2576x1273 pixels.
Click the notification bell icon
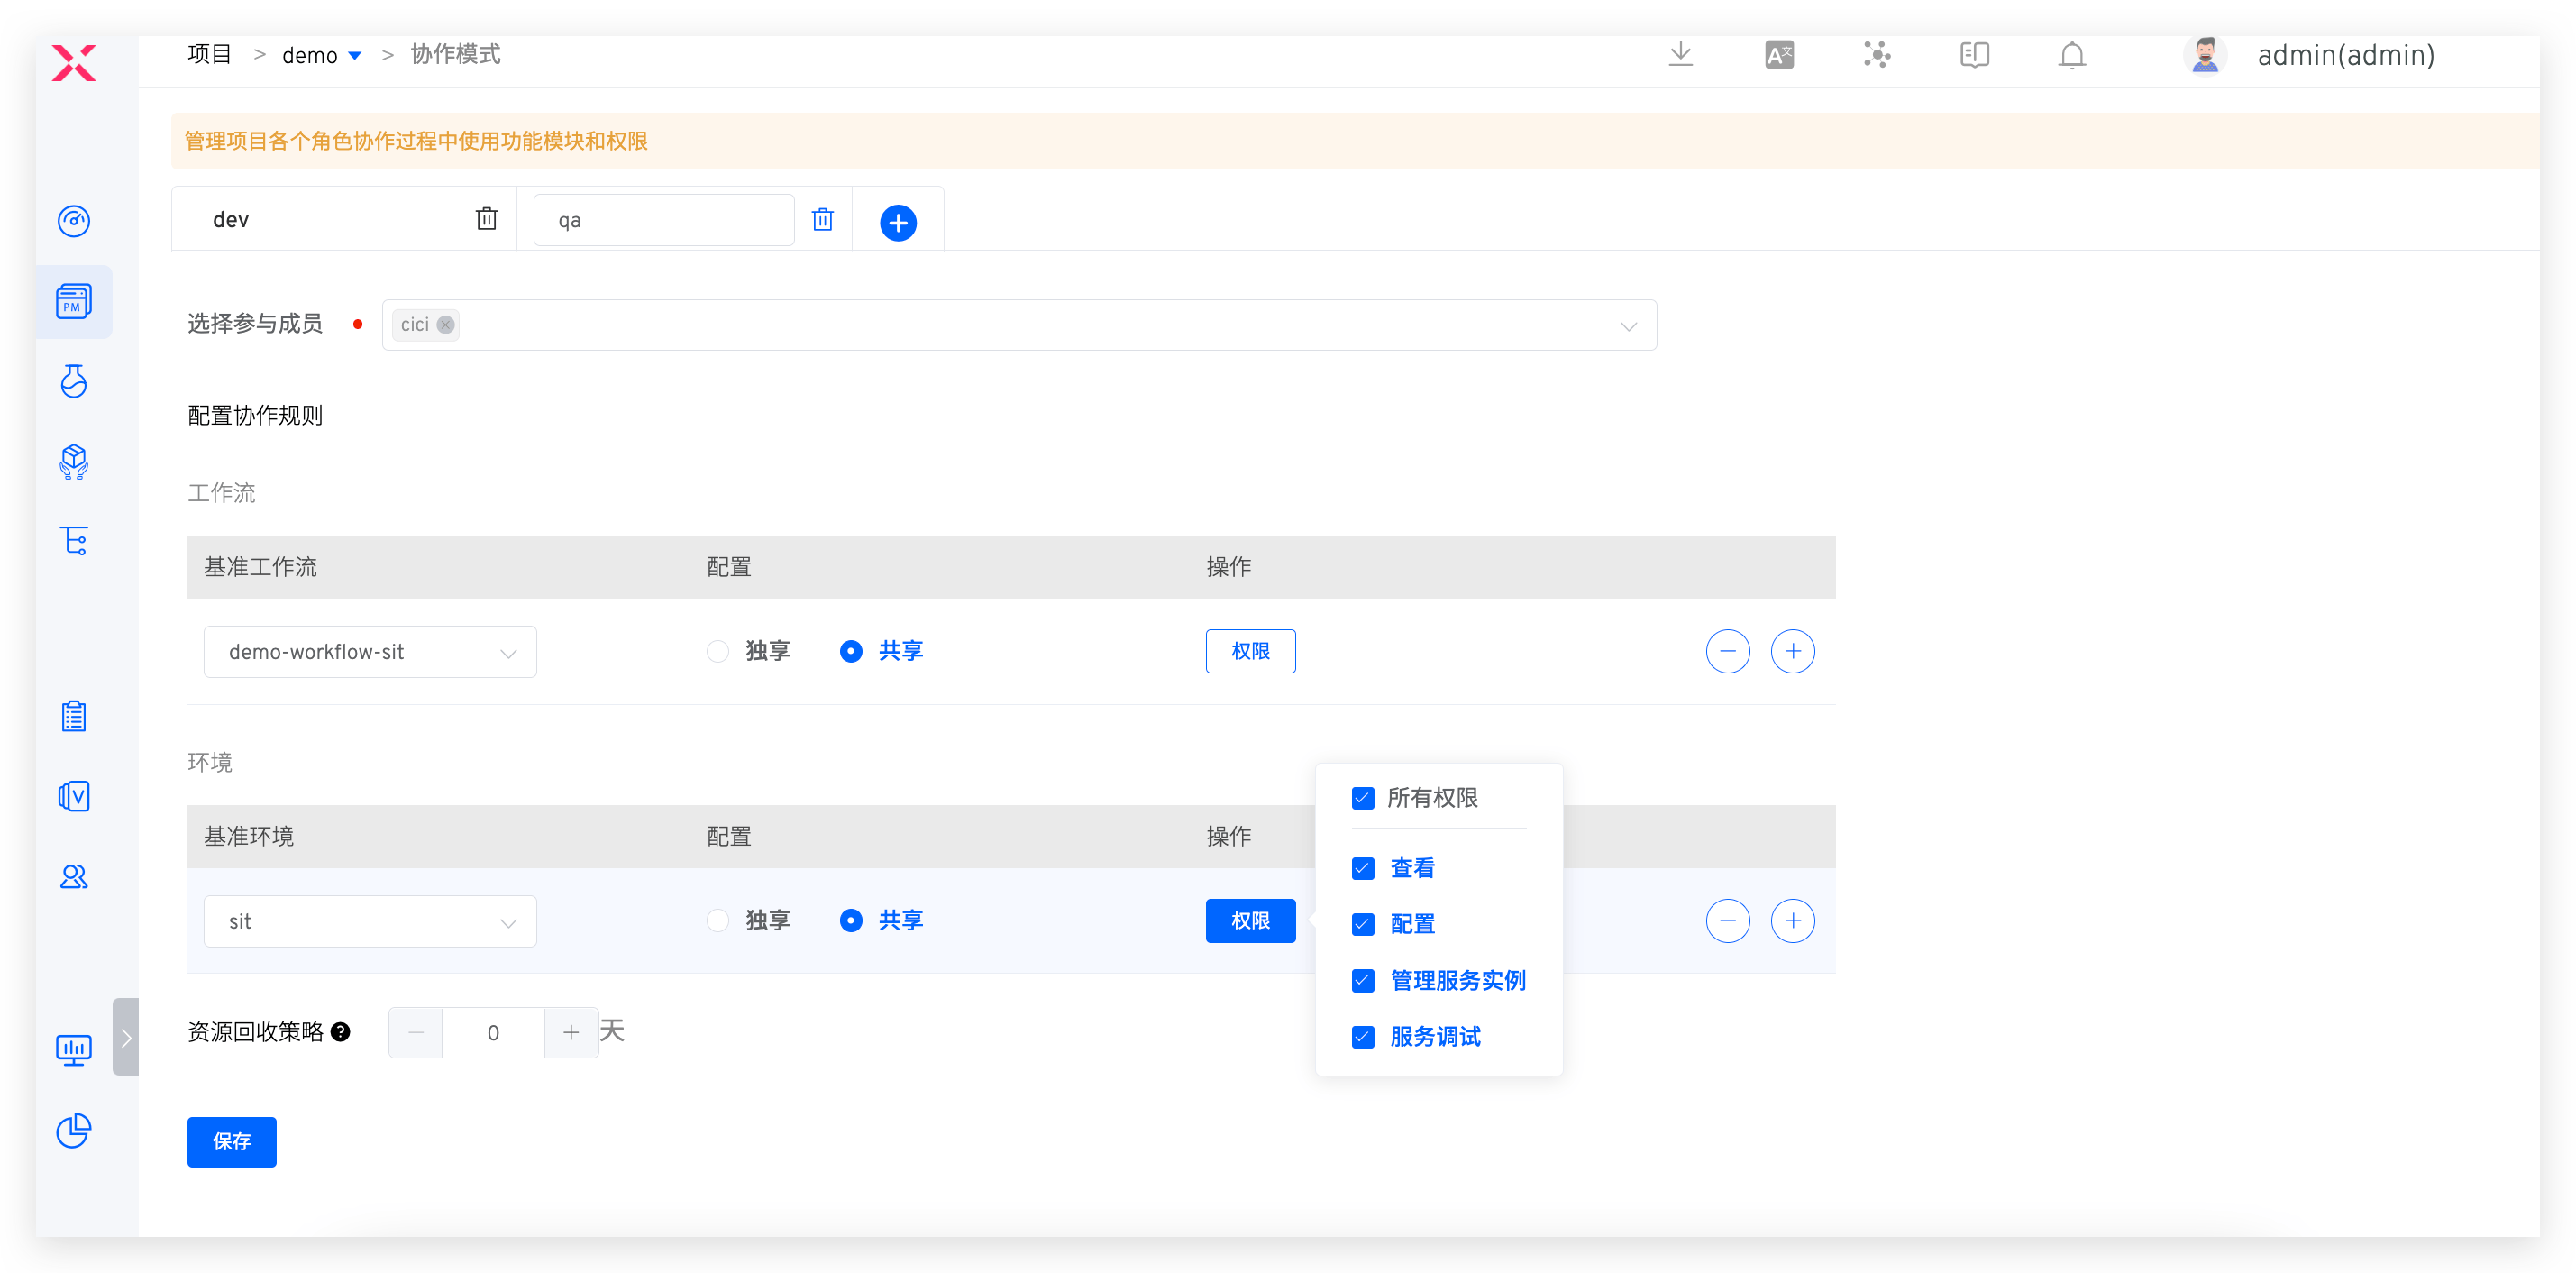pos(2071,55)
